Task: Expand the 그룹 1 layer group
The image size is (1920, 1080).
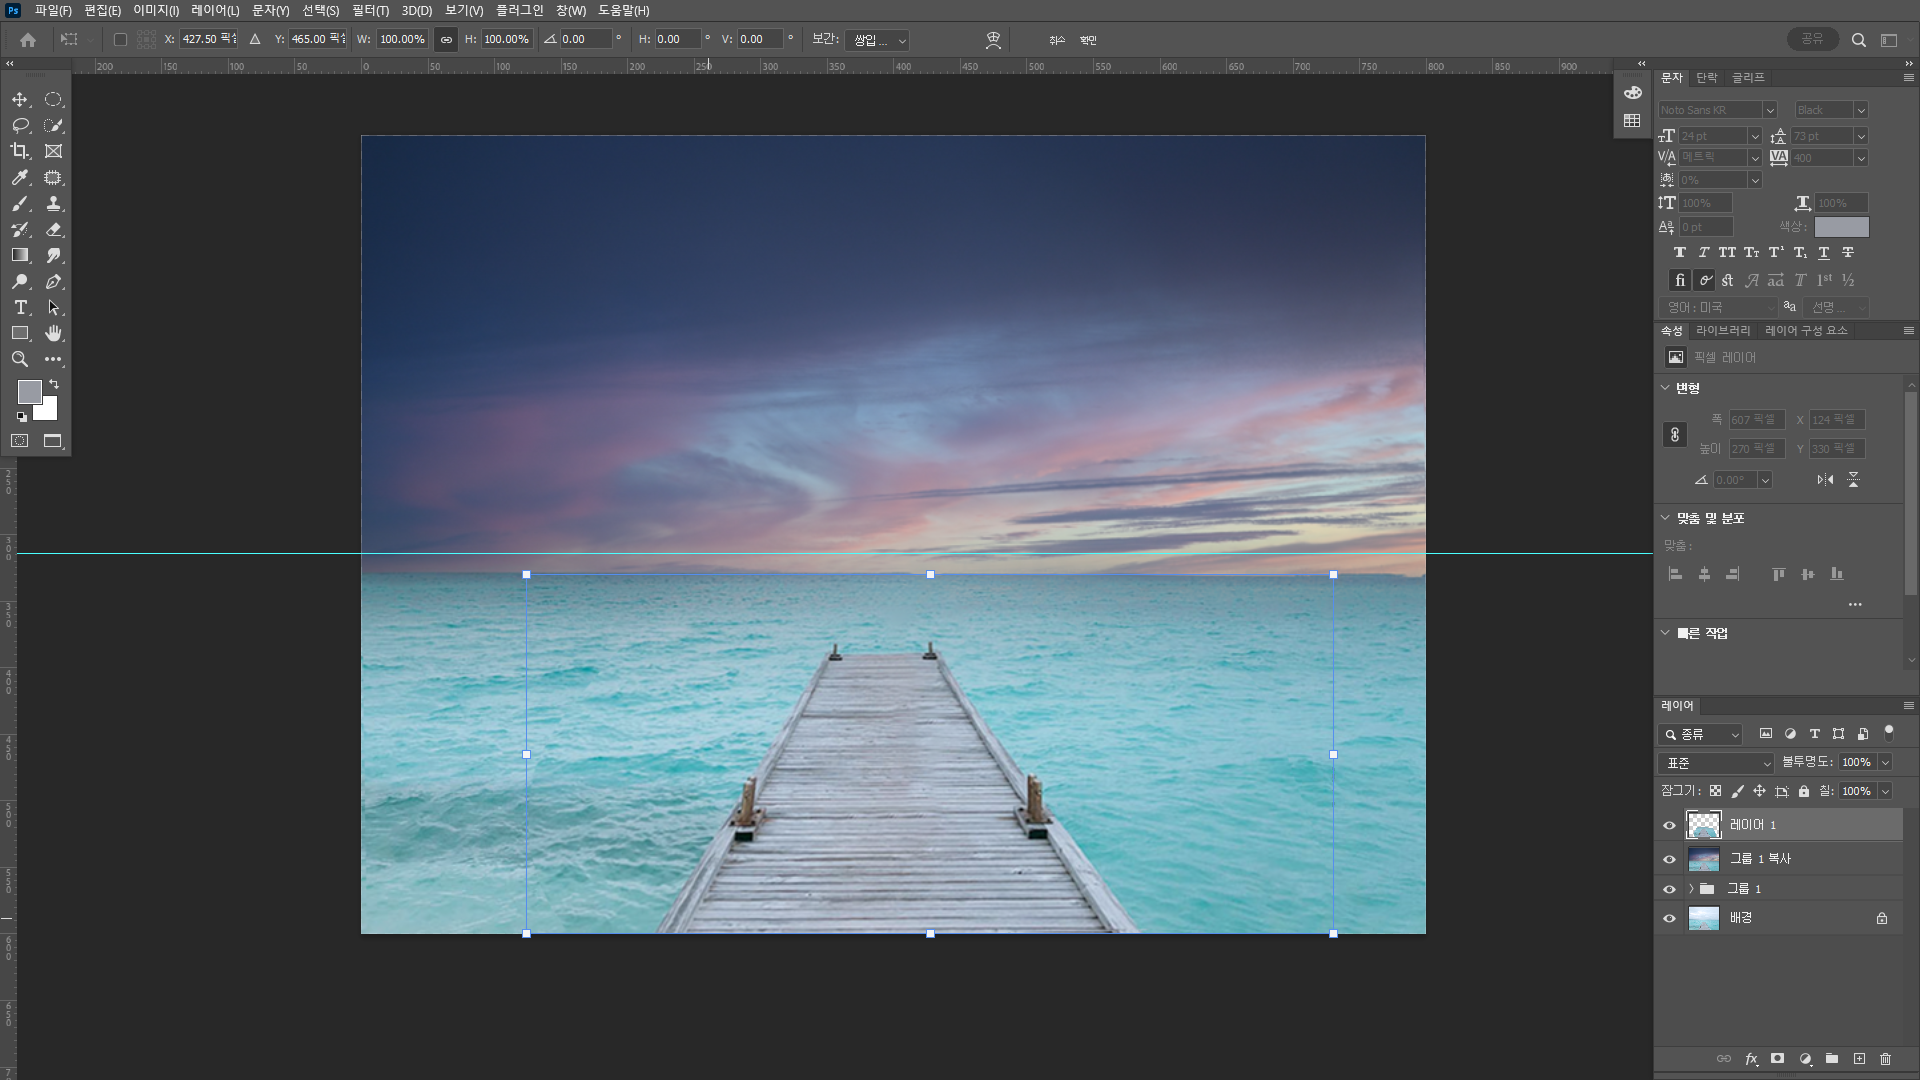Action: coord(1691,888)
